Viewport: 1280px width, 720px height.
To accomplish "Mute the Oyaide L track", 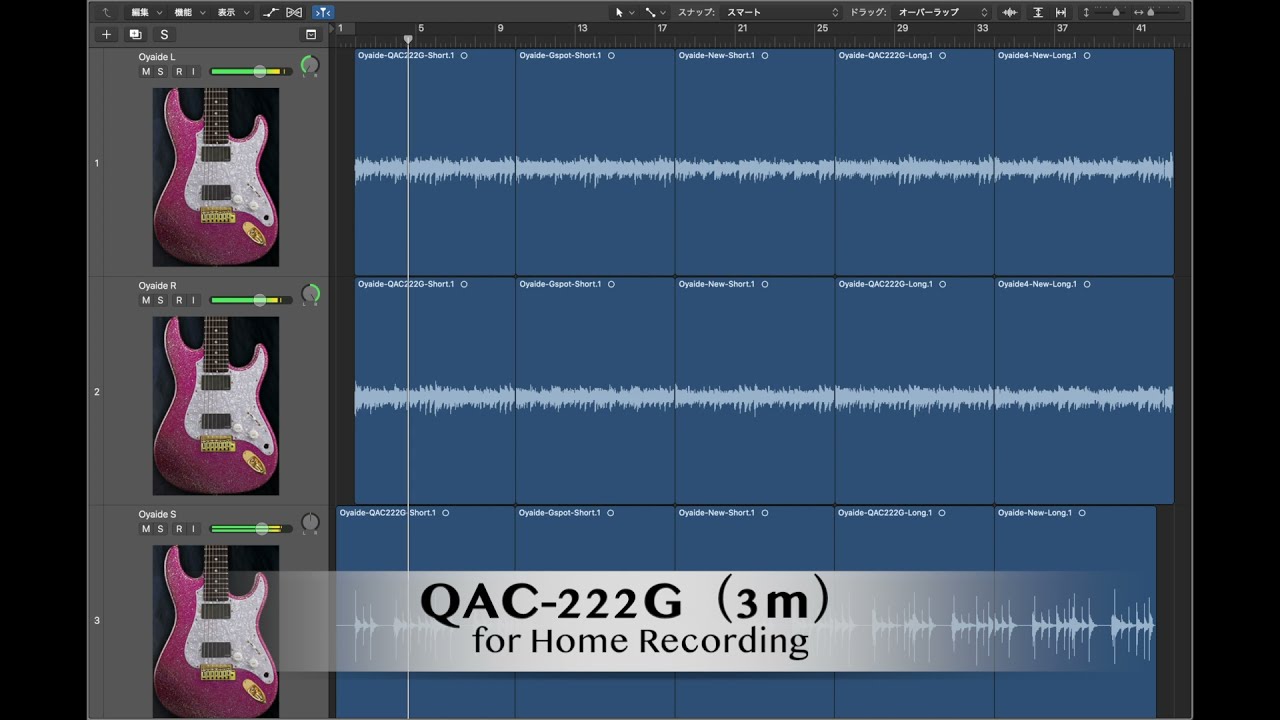I will [x=146, y=72].
